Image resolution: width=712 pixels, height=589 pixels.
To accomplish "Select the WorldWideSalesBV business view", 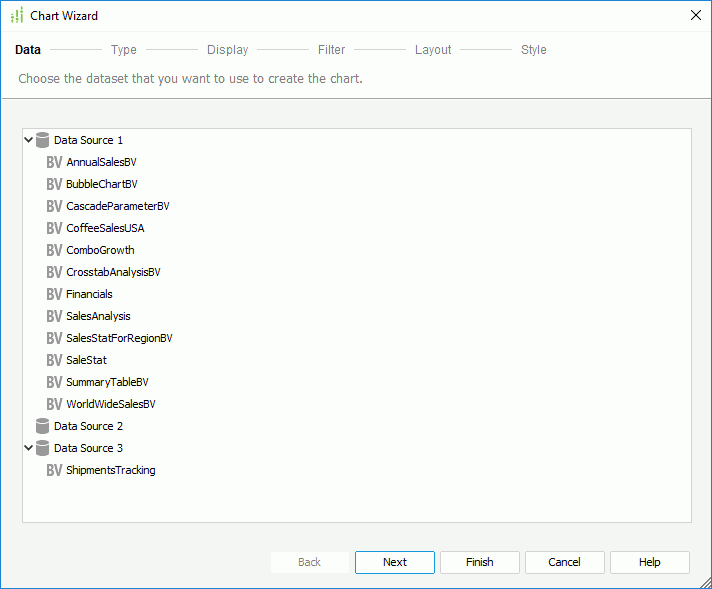I will tap(111, 404).
